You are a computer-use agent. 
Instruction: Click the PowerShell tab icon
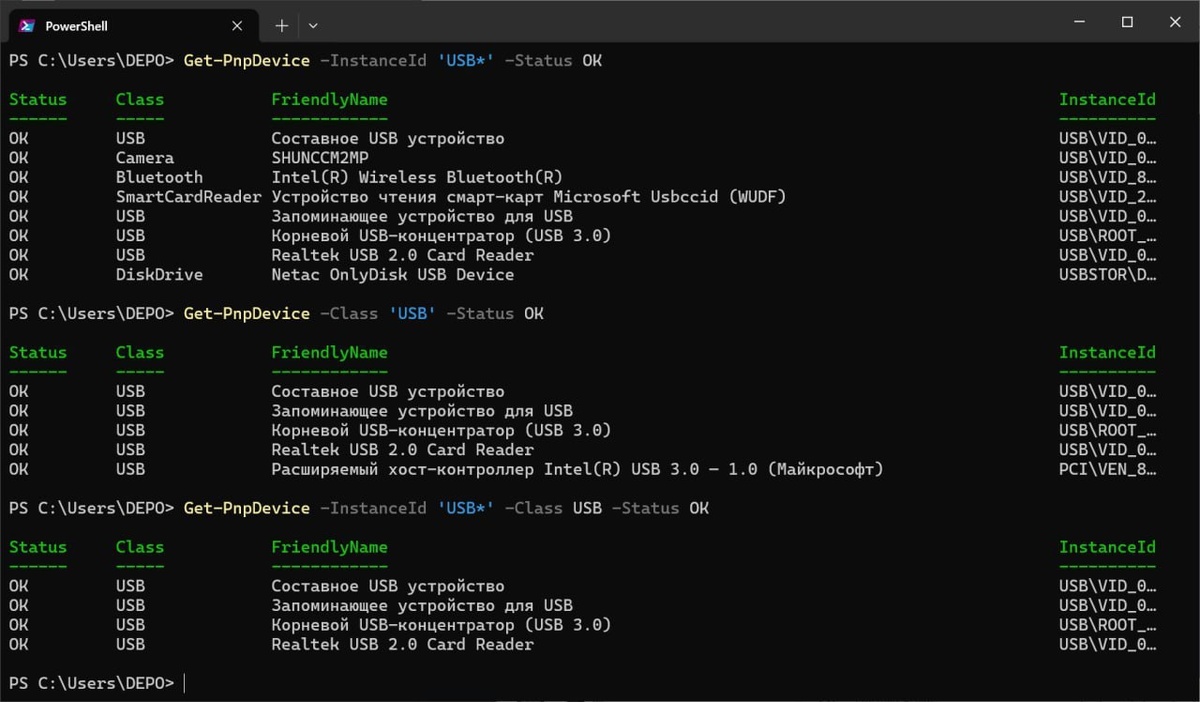click(x=28, y=25)
